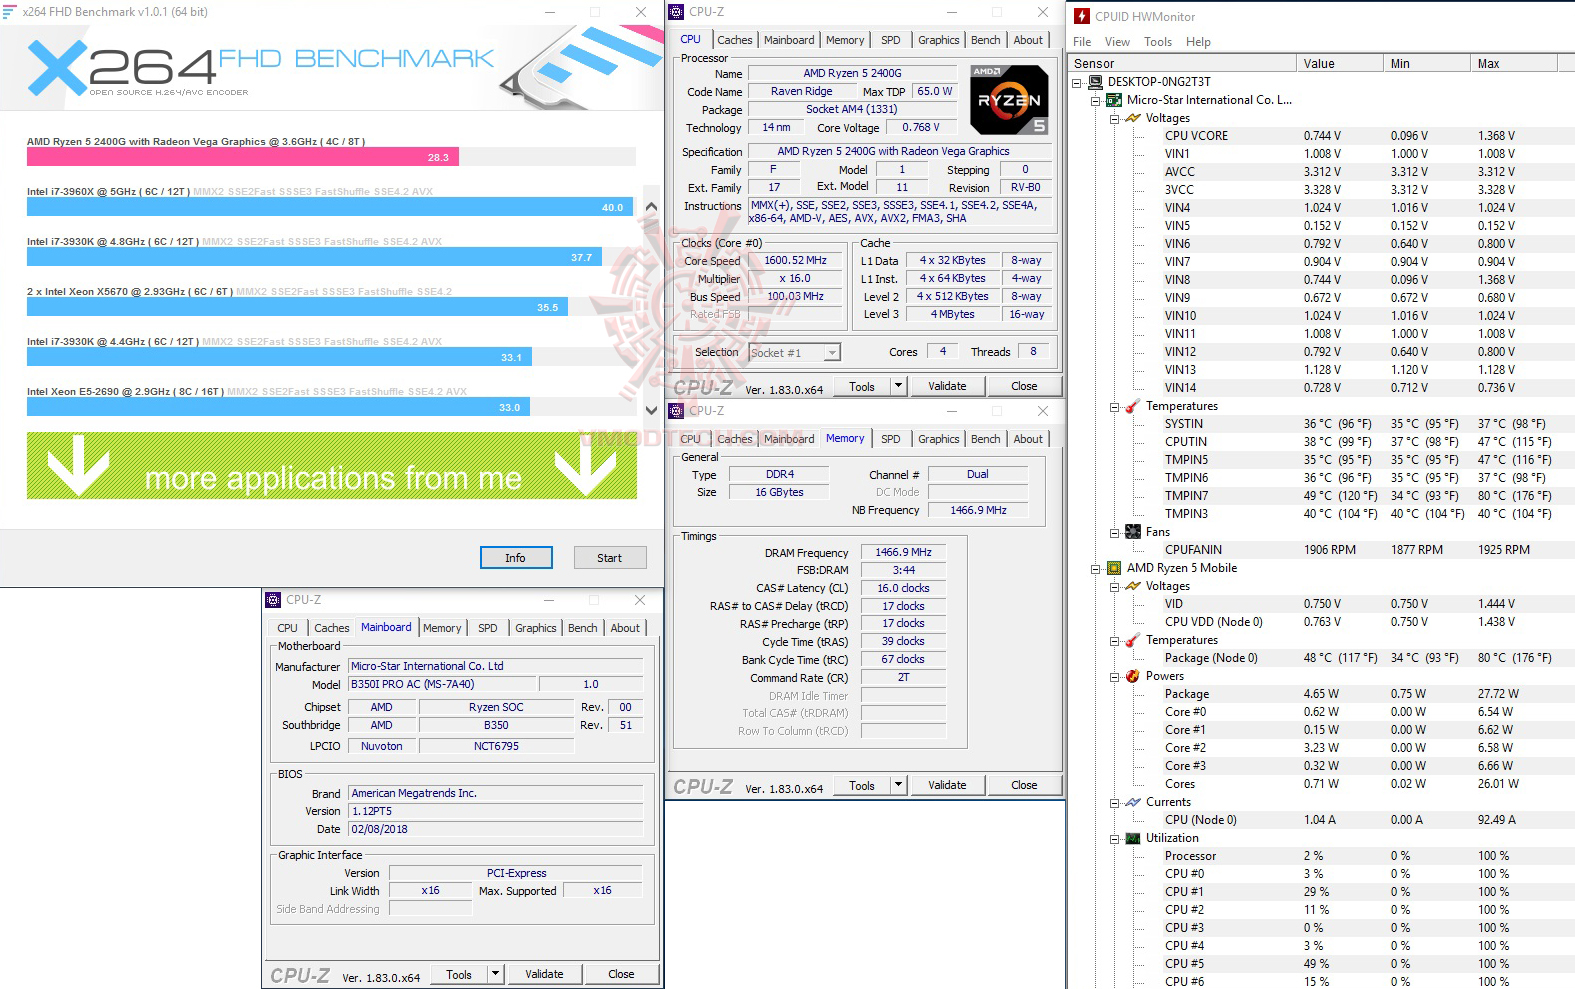Start the x264 FHD benchmark

point(610,558)
